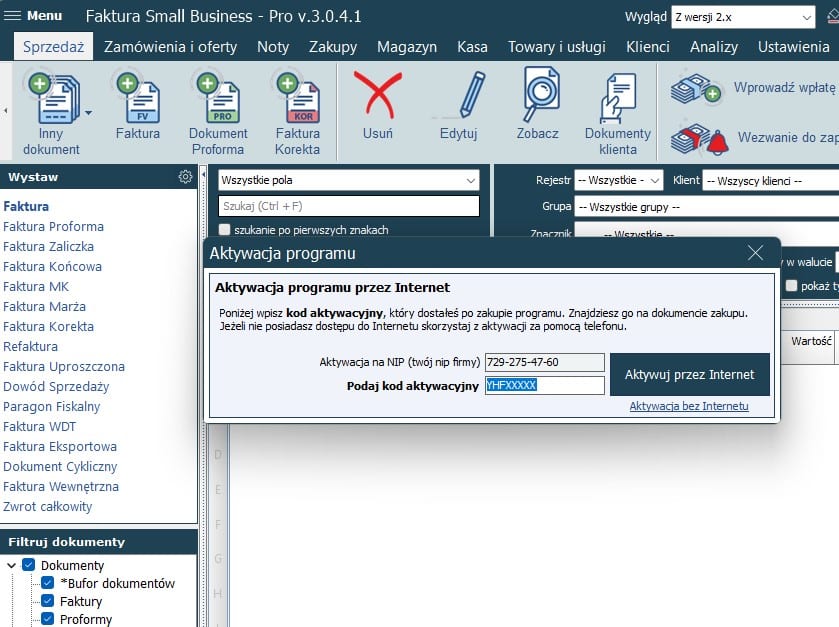Select Faktura Proforma in Wystaw list

(54, 226)
